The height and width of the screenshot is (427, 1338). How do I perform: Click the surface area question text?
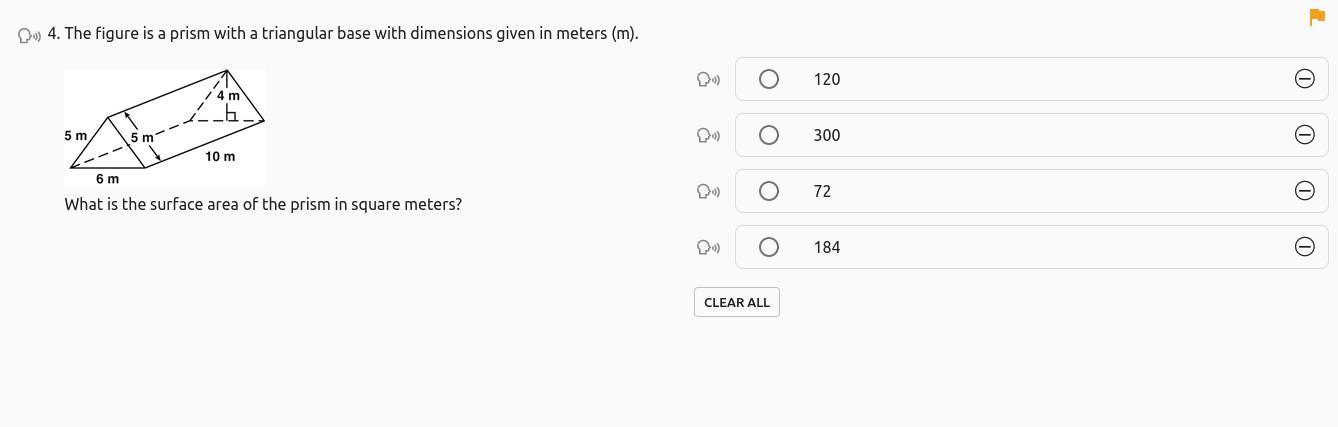coord(263,204)
